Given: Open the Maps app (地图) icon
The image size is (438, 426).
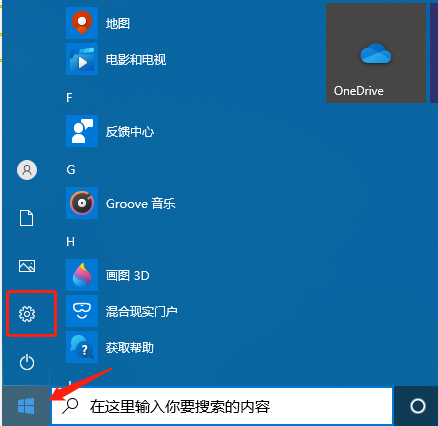Looking at the screenshot, I should point(82,23).
